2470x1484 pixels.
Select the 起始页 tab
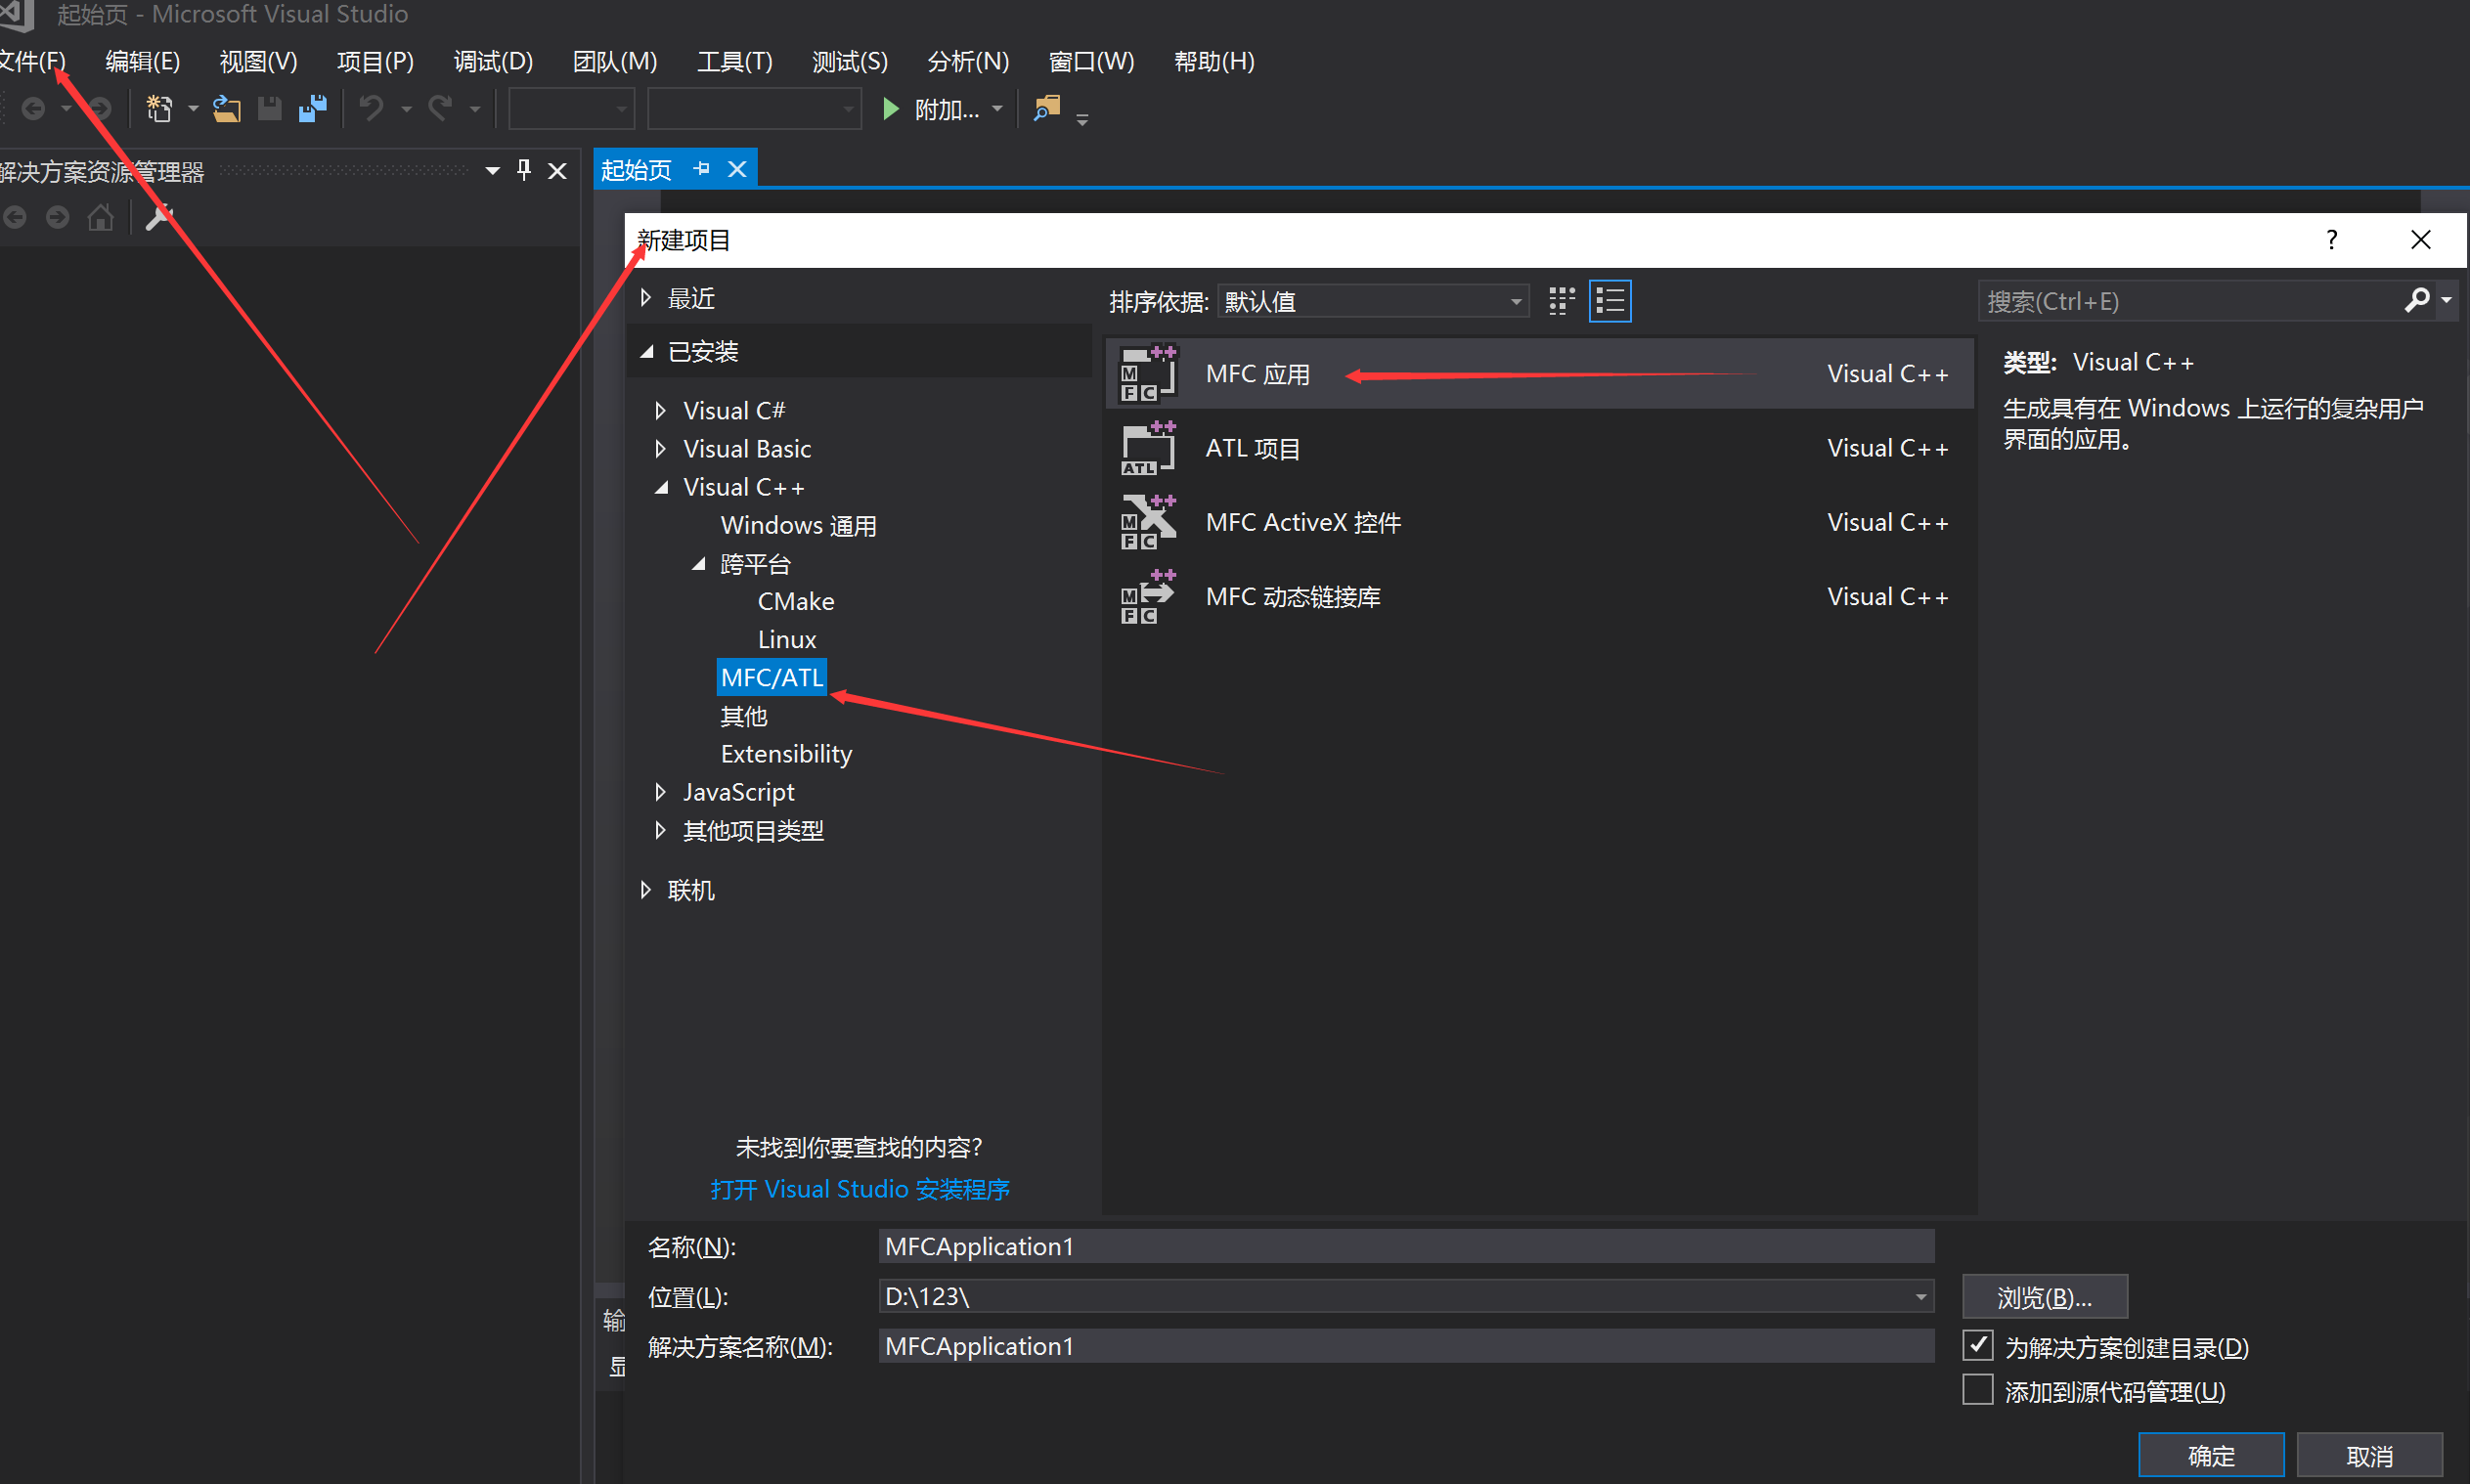coord(636,168)
